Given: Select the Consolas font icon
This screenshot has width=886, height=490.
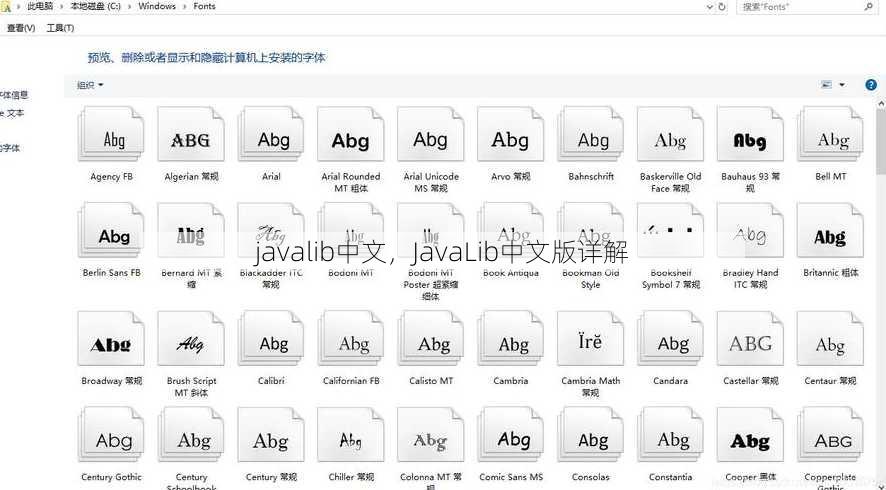Looking at the screenshot, I should click(x=590, y=435).
